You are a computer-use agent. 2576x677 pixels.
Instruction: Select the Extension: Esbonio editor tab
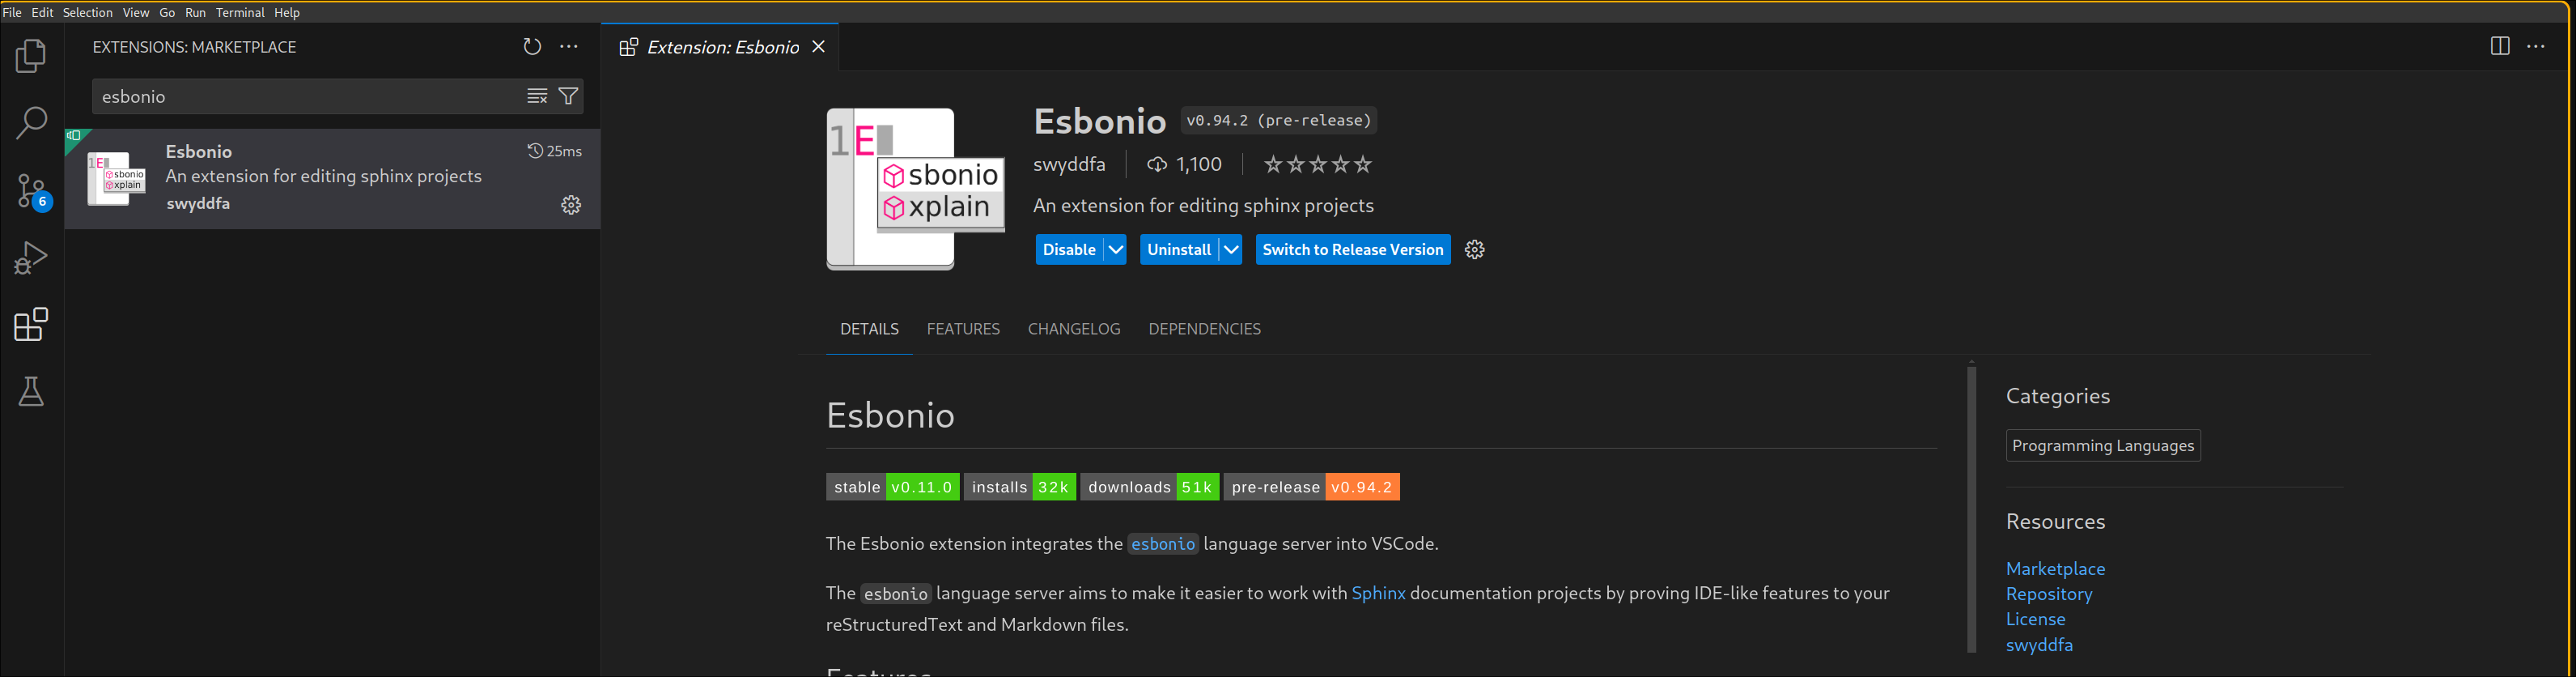pyautogui.click(x=720, y=47)
